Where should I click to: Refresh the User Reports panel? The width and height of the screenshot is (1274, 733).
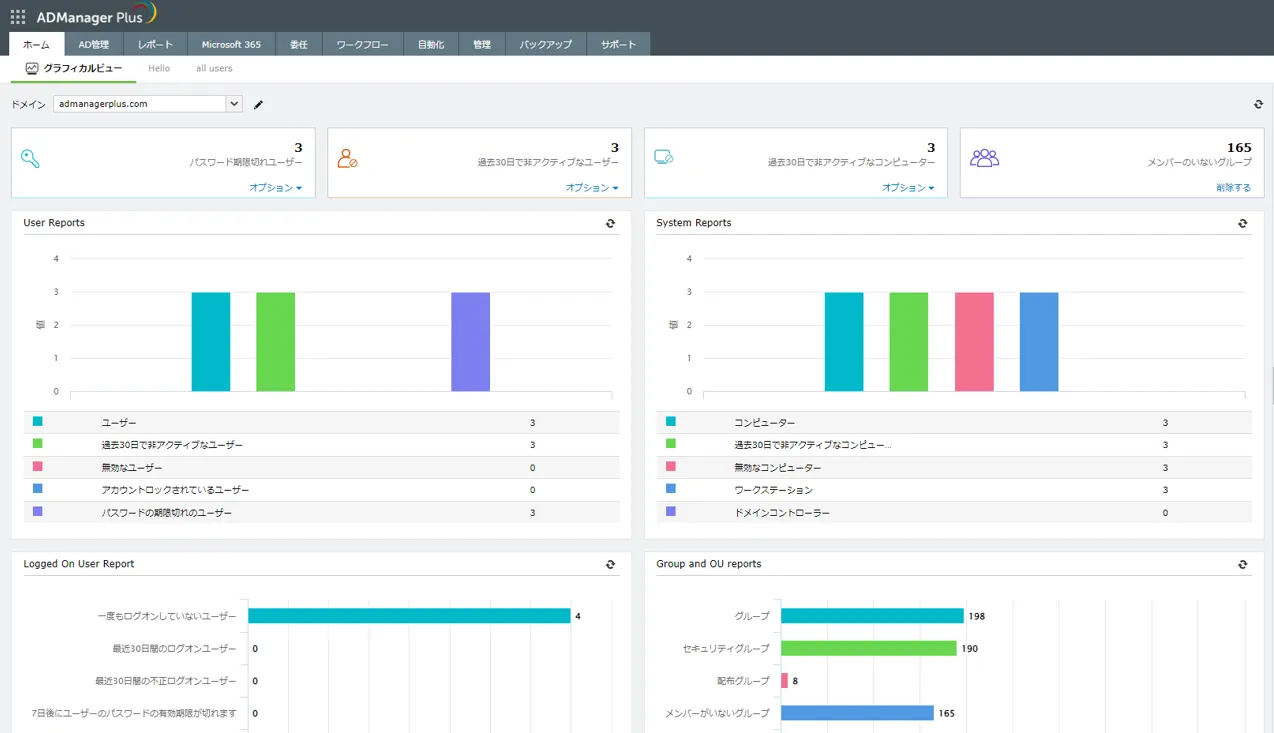point(610,223)
